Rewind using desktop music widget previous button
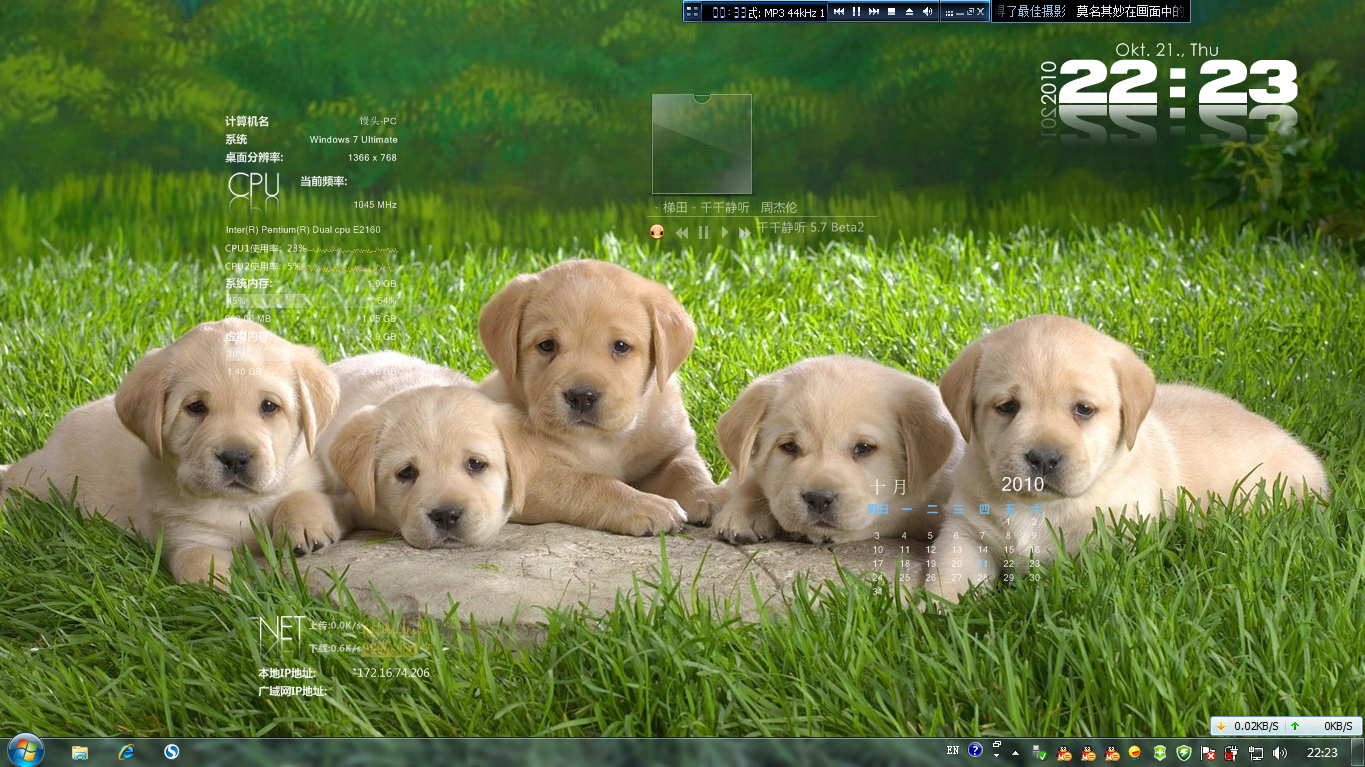The image size is (1365, 767). 682,232
